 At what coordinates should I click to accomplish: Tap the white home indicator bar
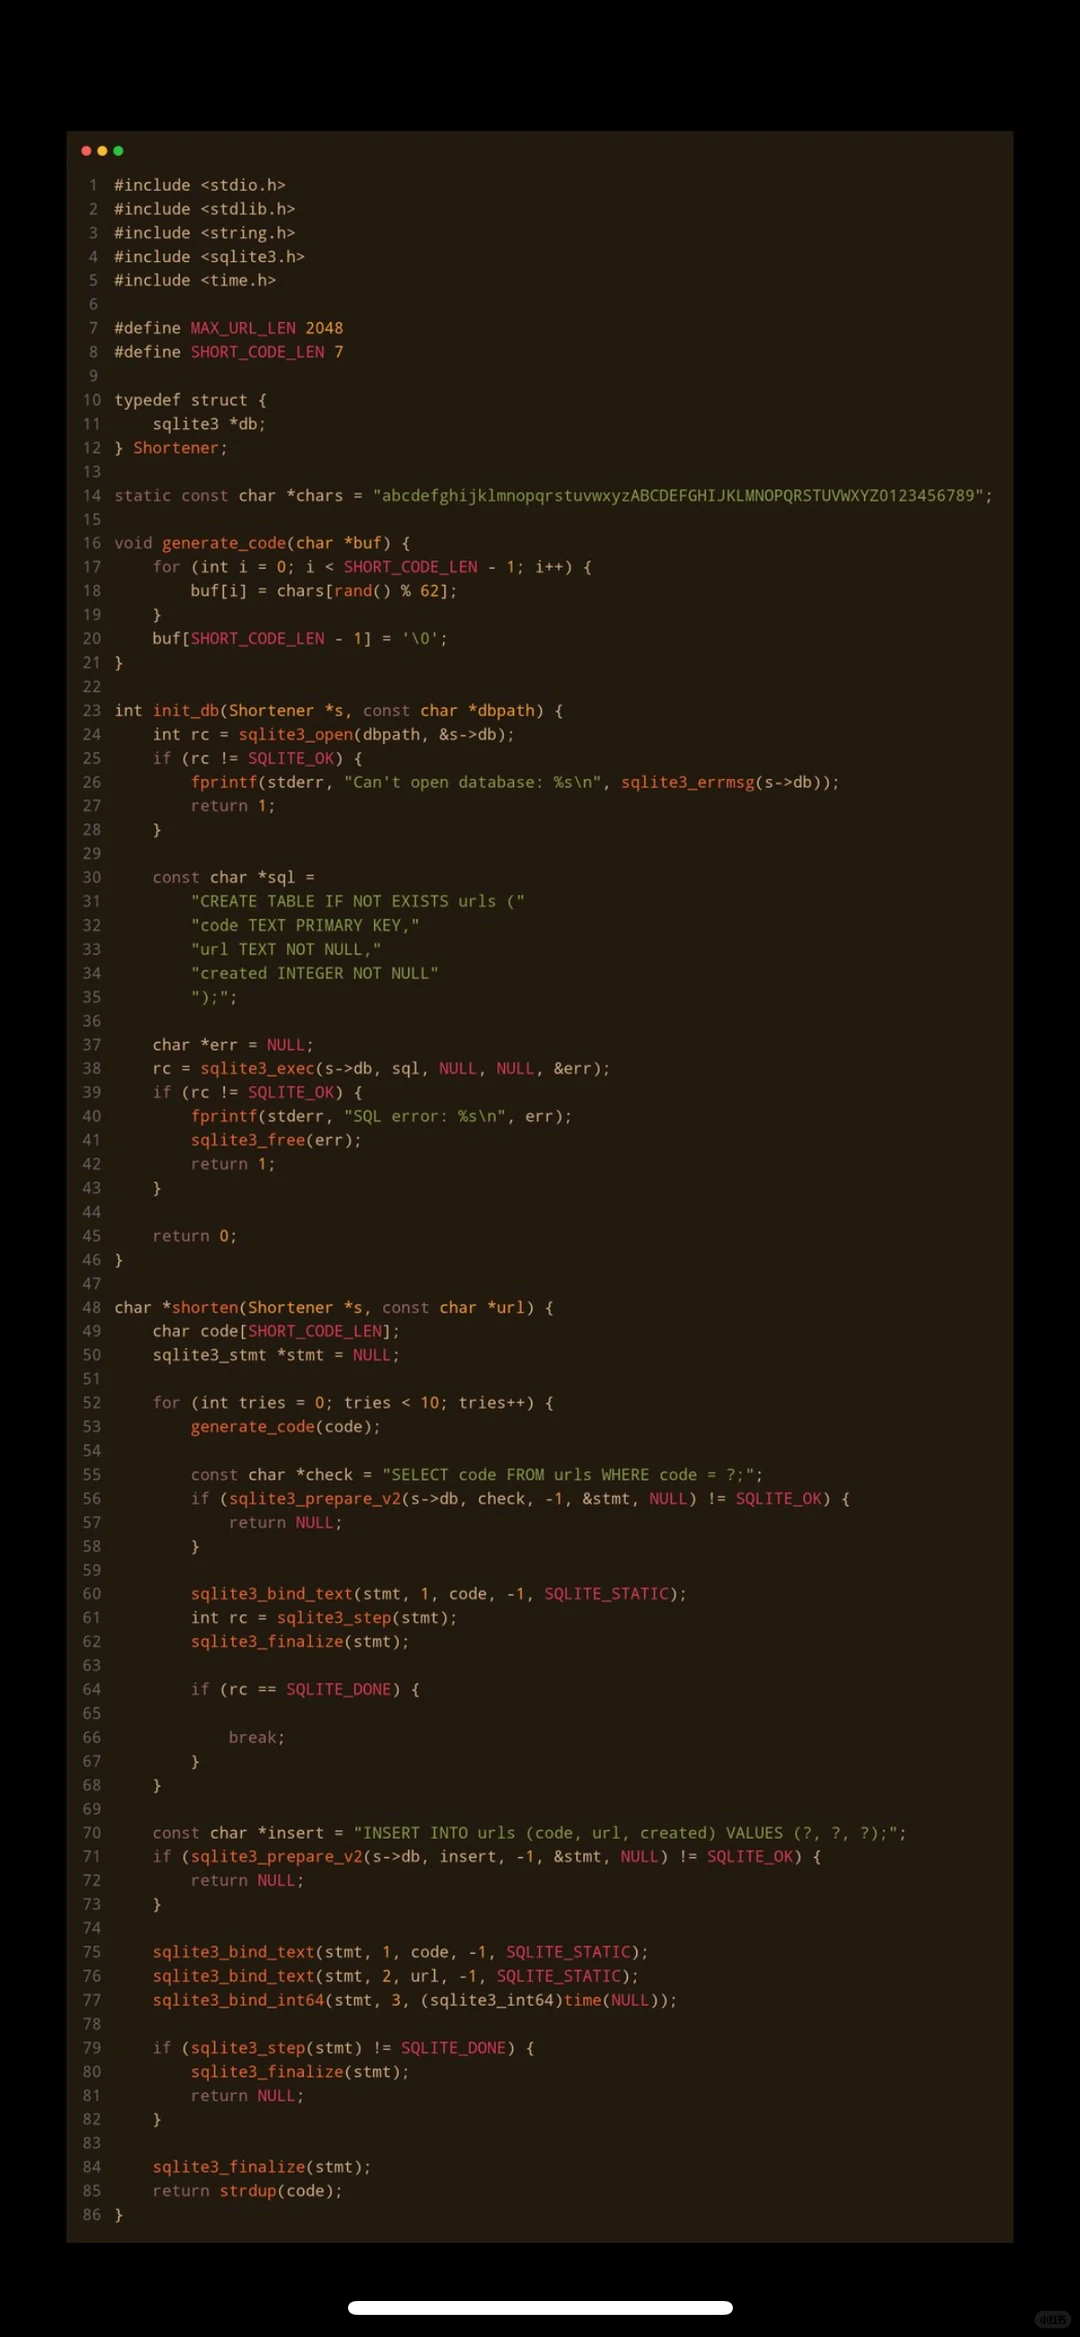[x=540, y=2308]
